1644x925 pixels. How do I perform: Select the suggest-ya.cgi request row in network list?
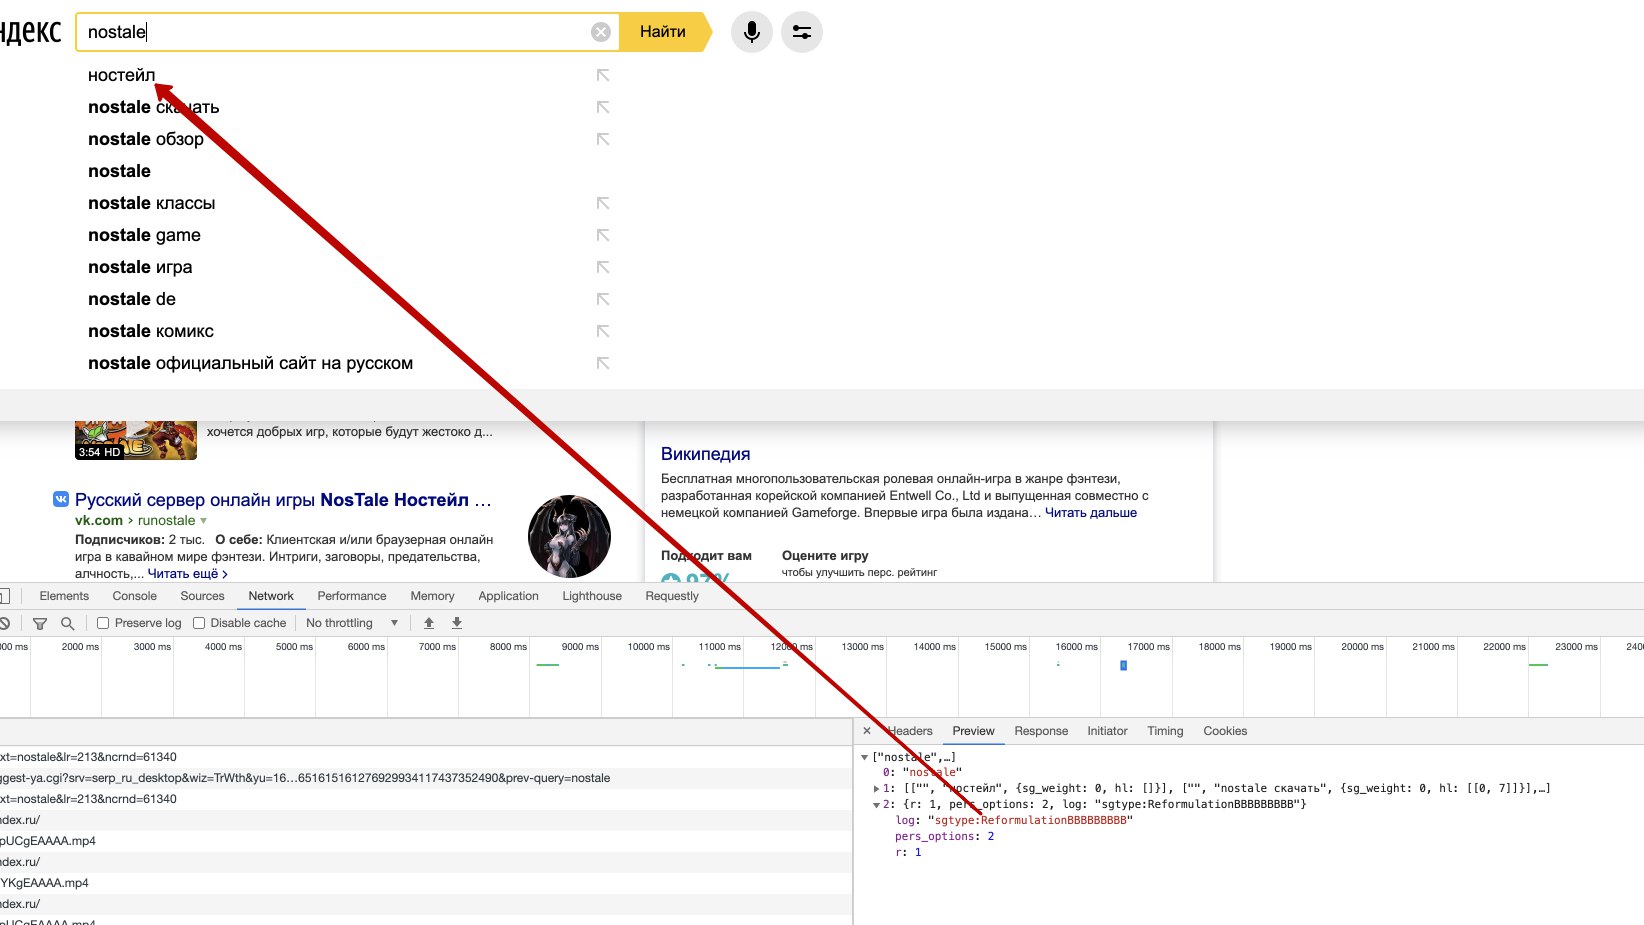(x=426, y=778)
